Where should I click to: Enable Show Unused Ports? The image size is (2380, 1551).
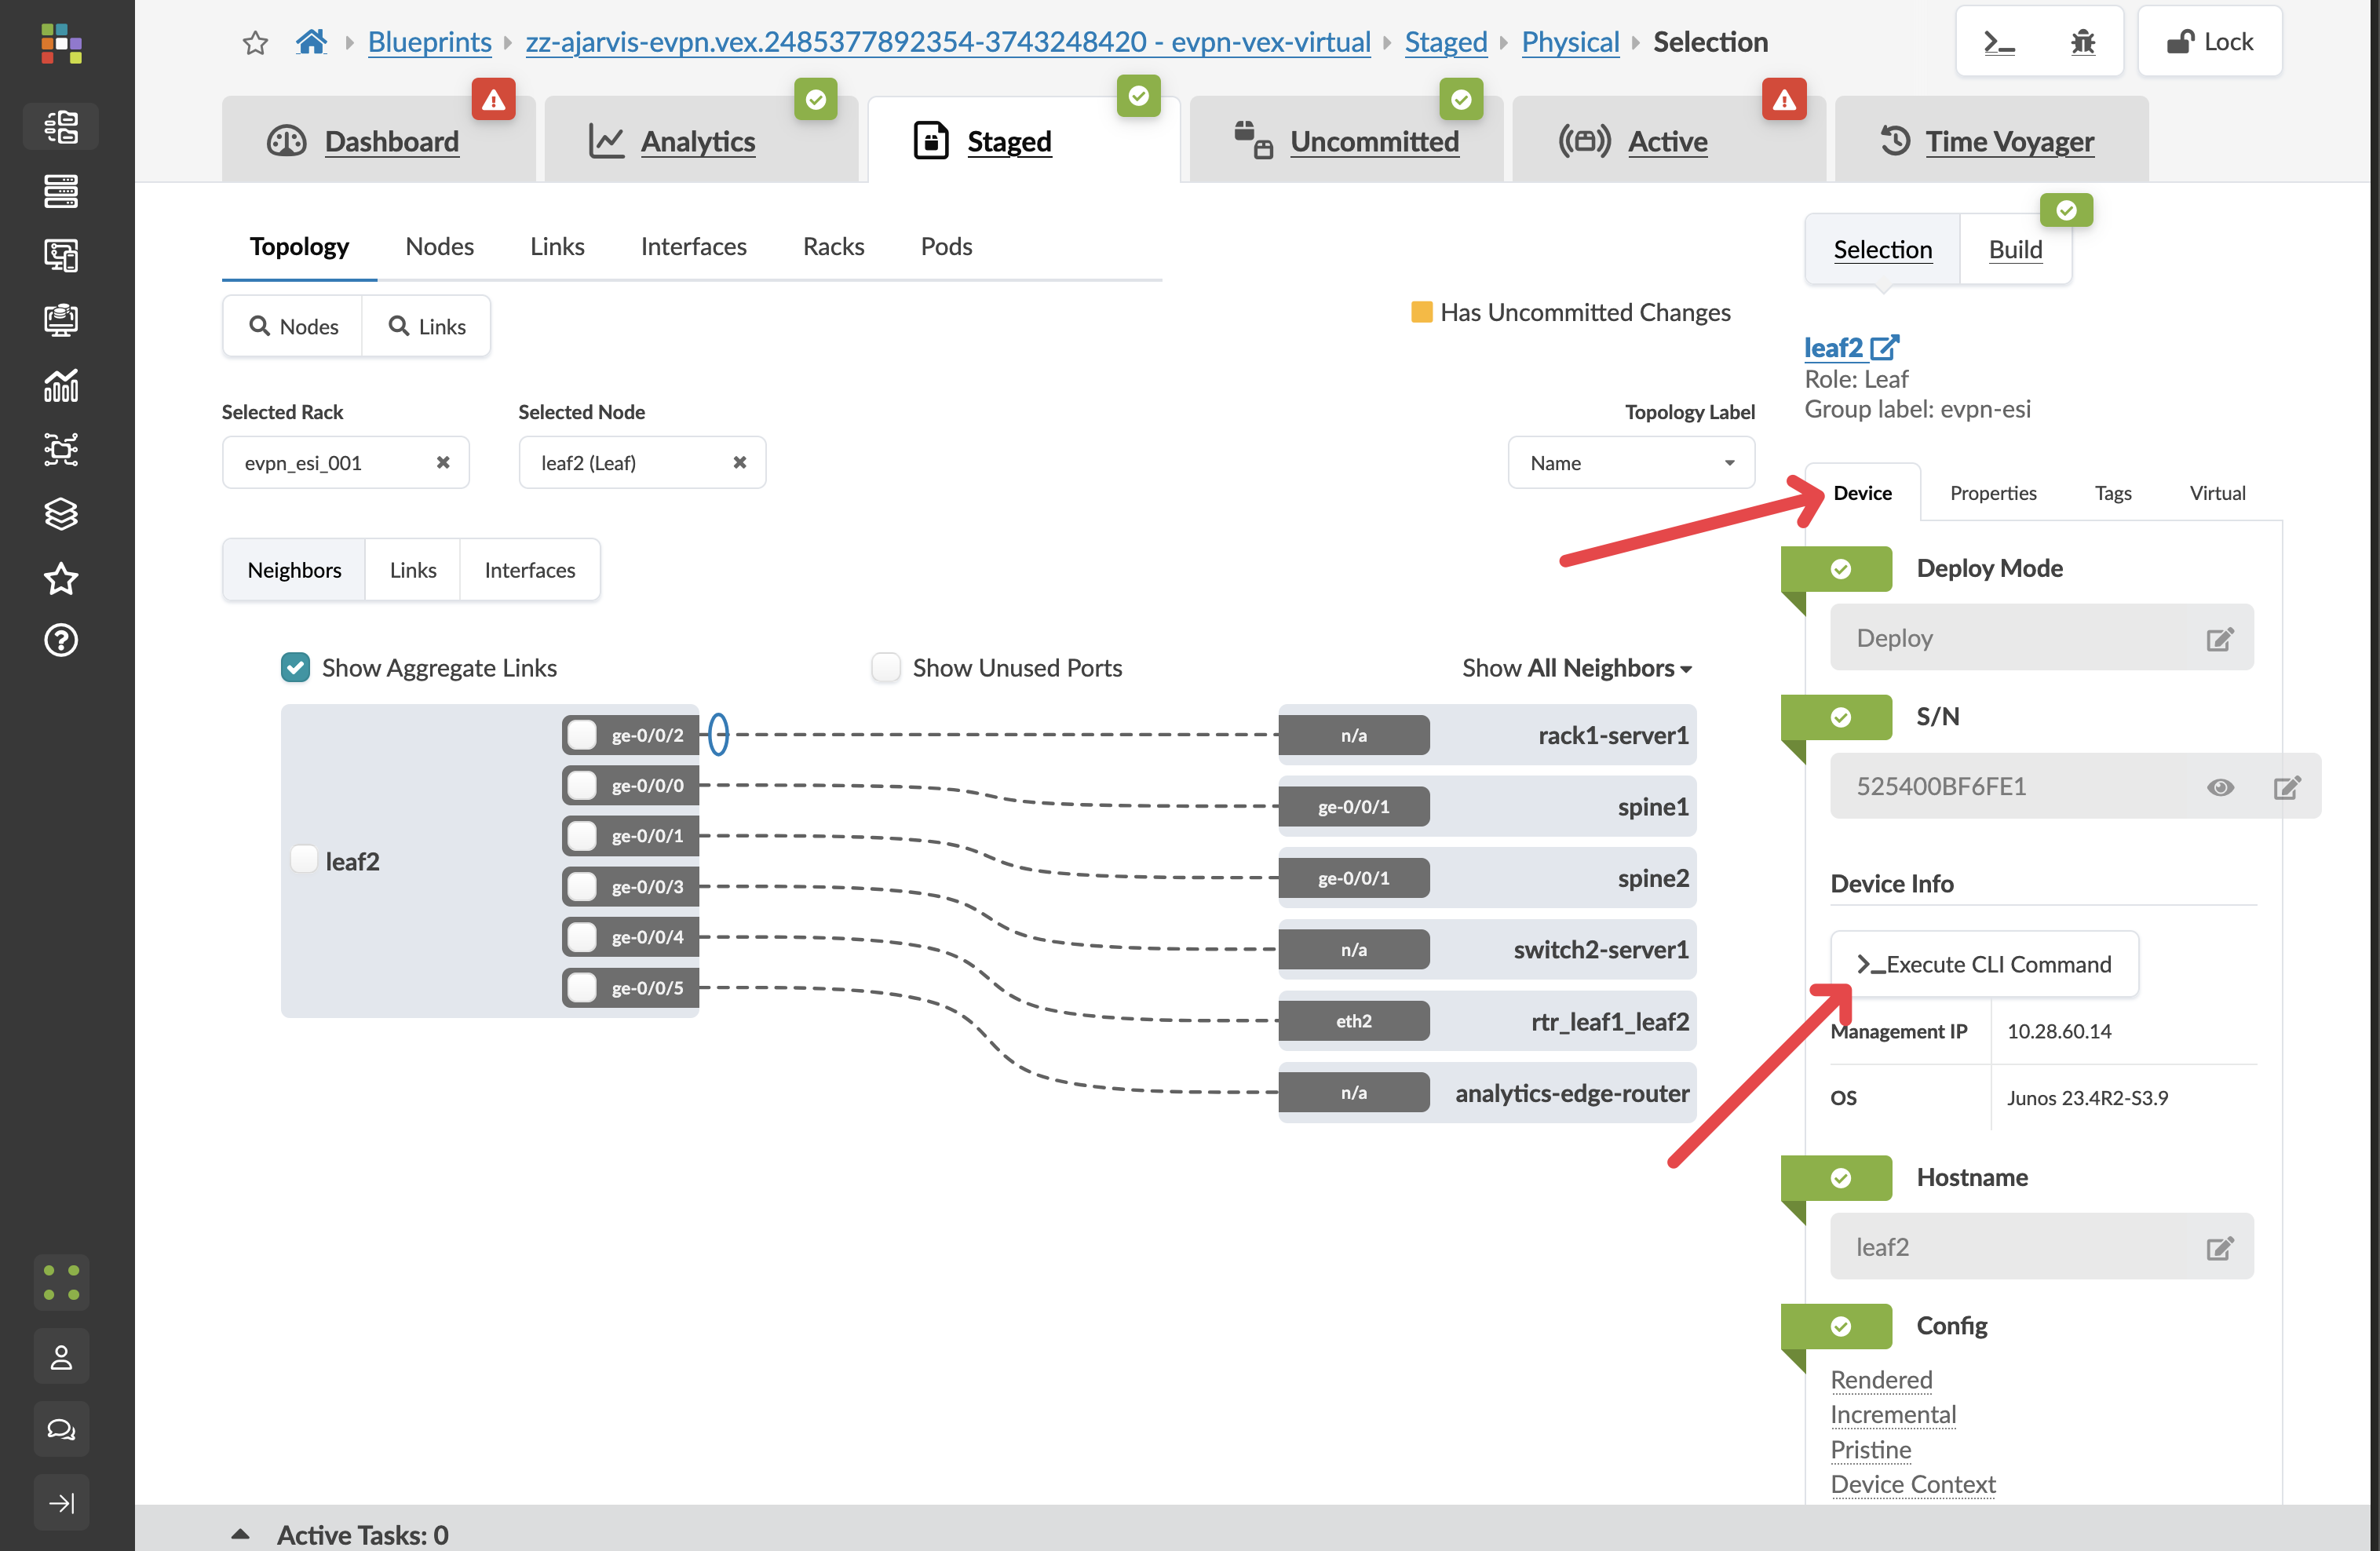[886, 667]
